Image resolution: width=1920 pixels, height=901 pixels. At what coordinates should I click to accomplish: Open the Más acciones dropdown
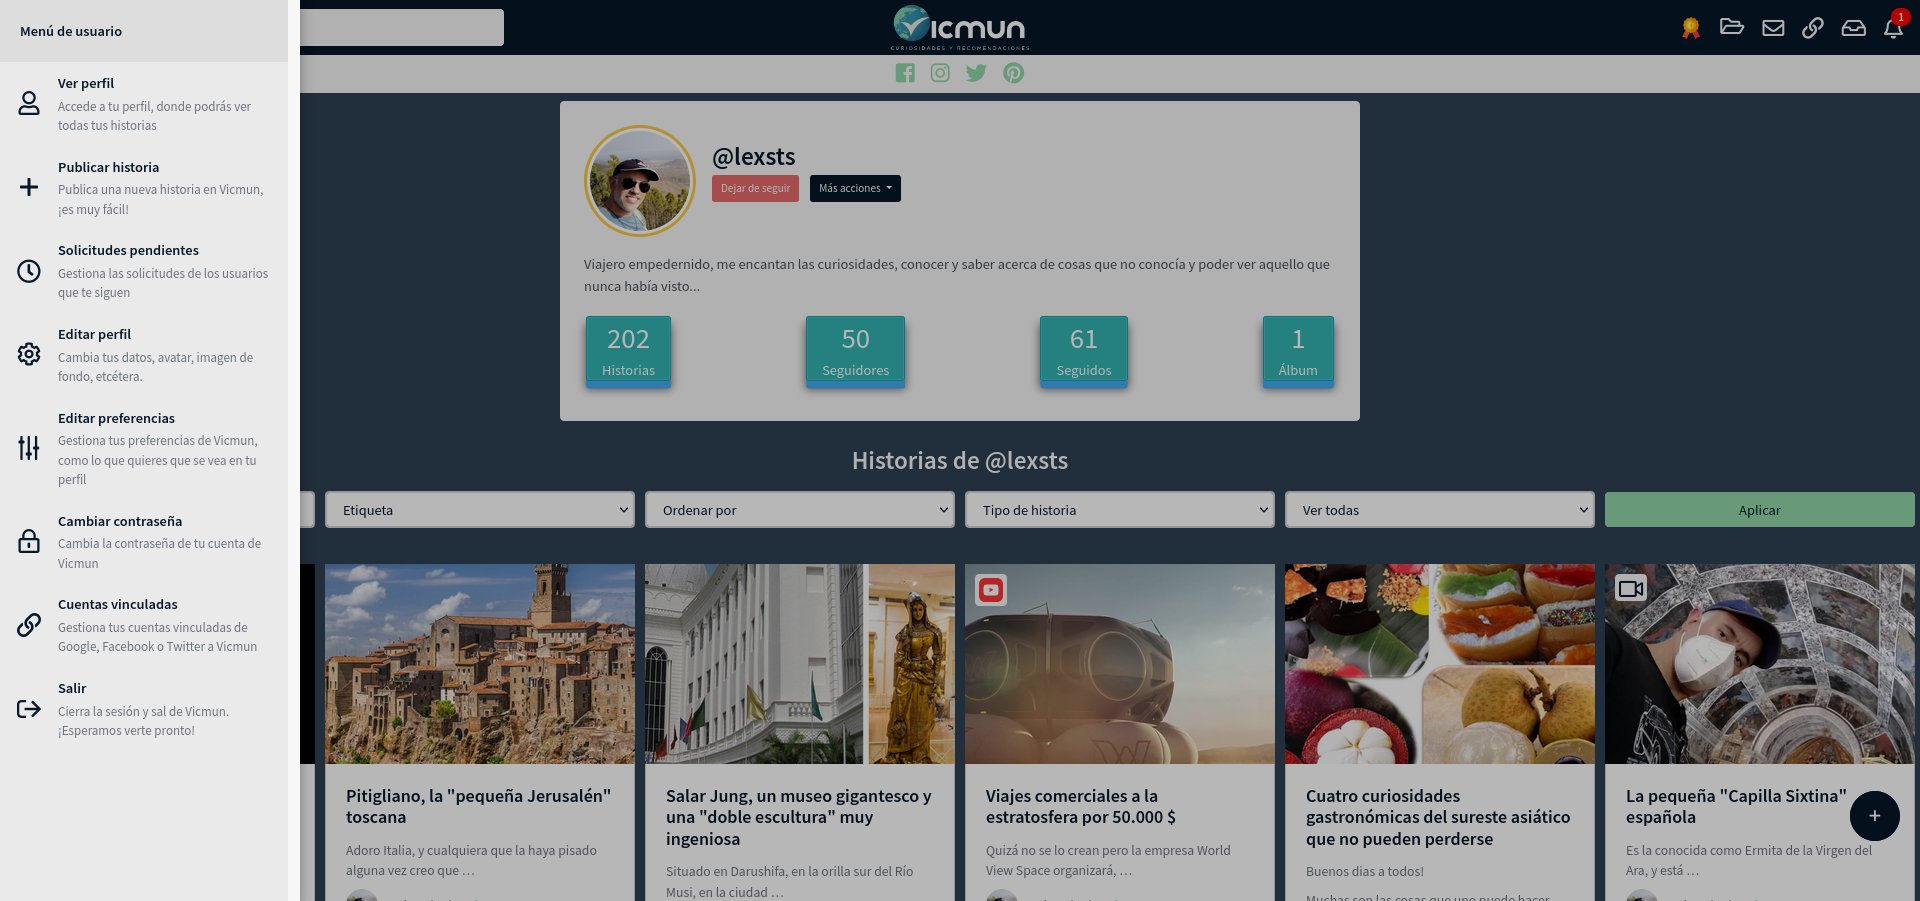[x=855, y=188]
